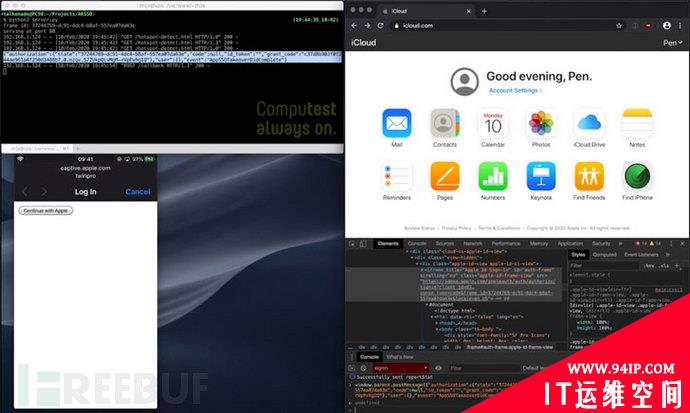
Task: Open the Contacts app in iCloud
Action: (x=444, y=123)
